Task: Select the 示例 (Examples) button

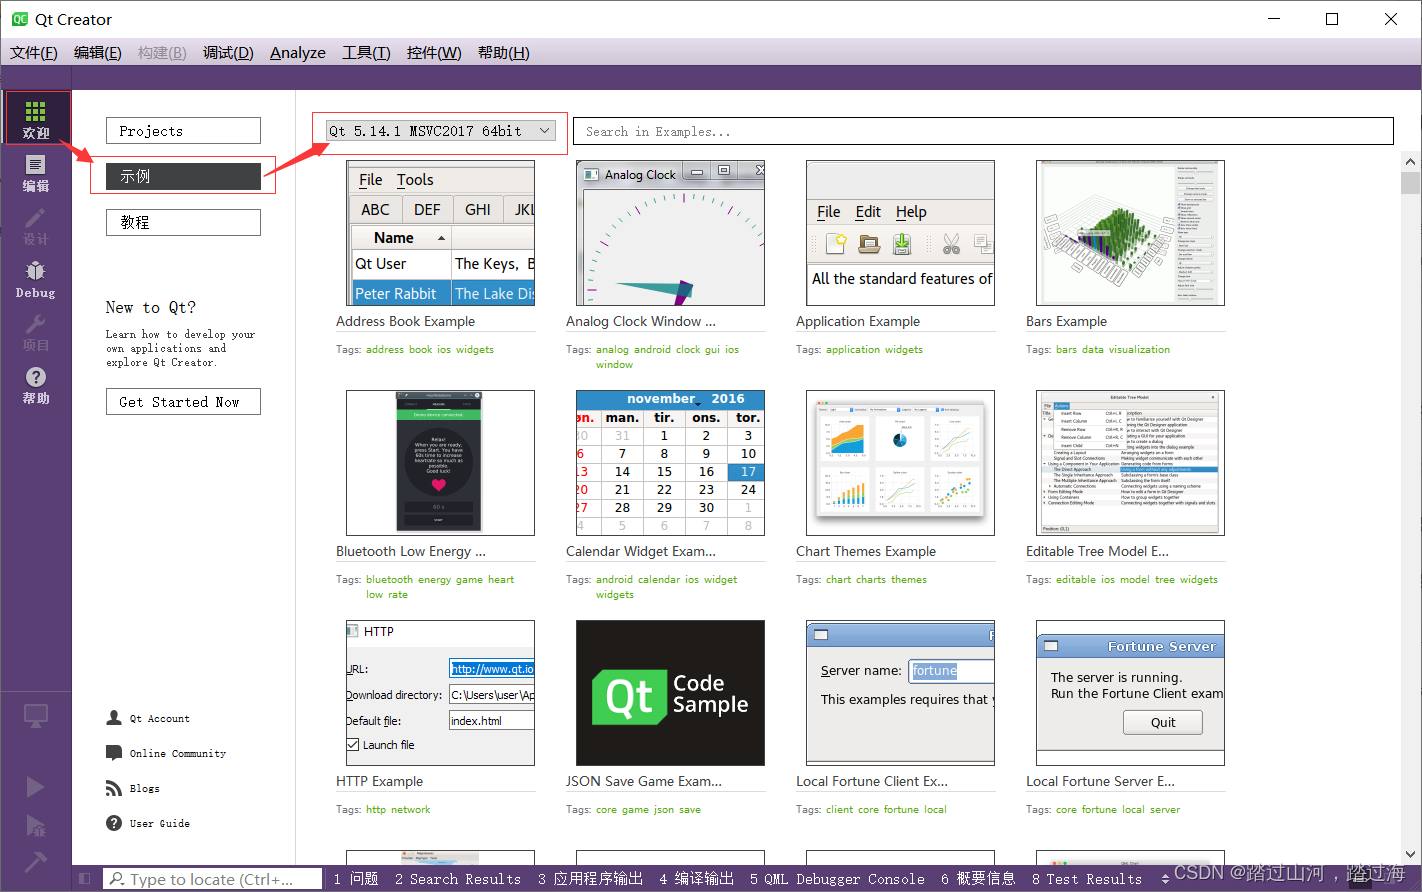Action: coord(183,176)
